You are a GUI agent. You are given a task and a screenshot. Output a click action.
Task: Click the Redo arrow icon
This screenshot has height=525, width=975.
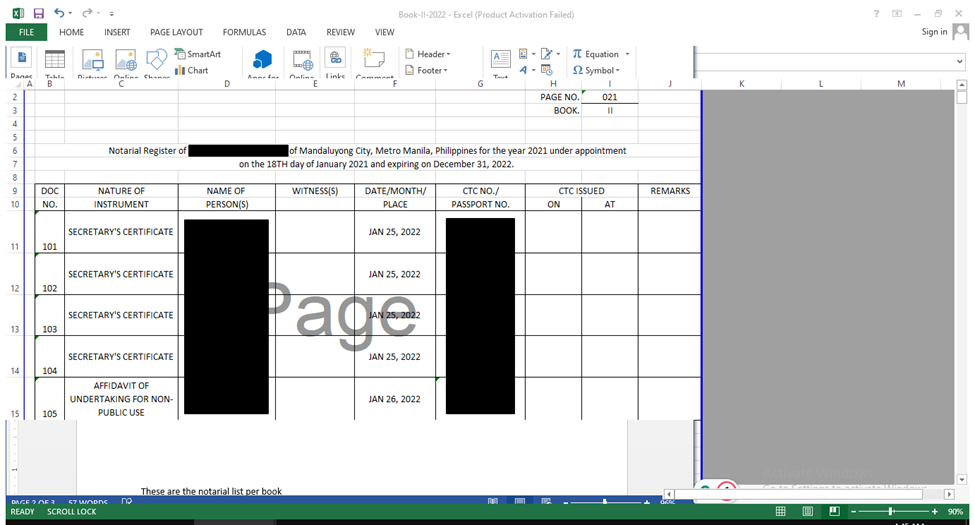88,13
